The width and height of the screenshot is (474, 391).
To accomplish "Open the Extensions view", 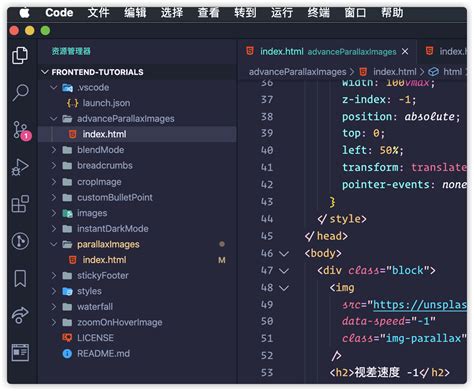I will (x=20, y=204).
